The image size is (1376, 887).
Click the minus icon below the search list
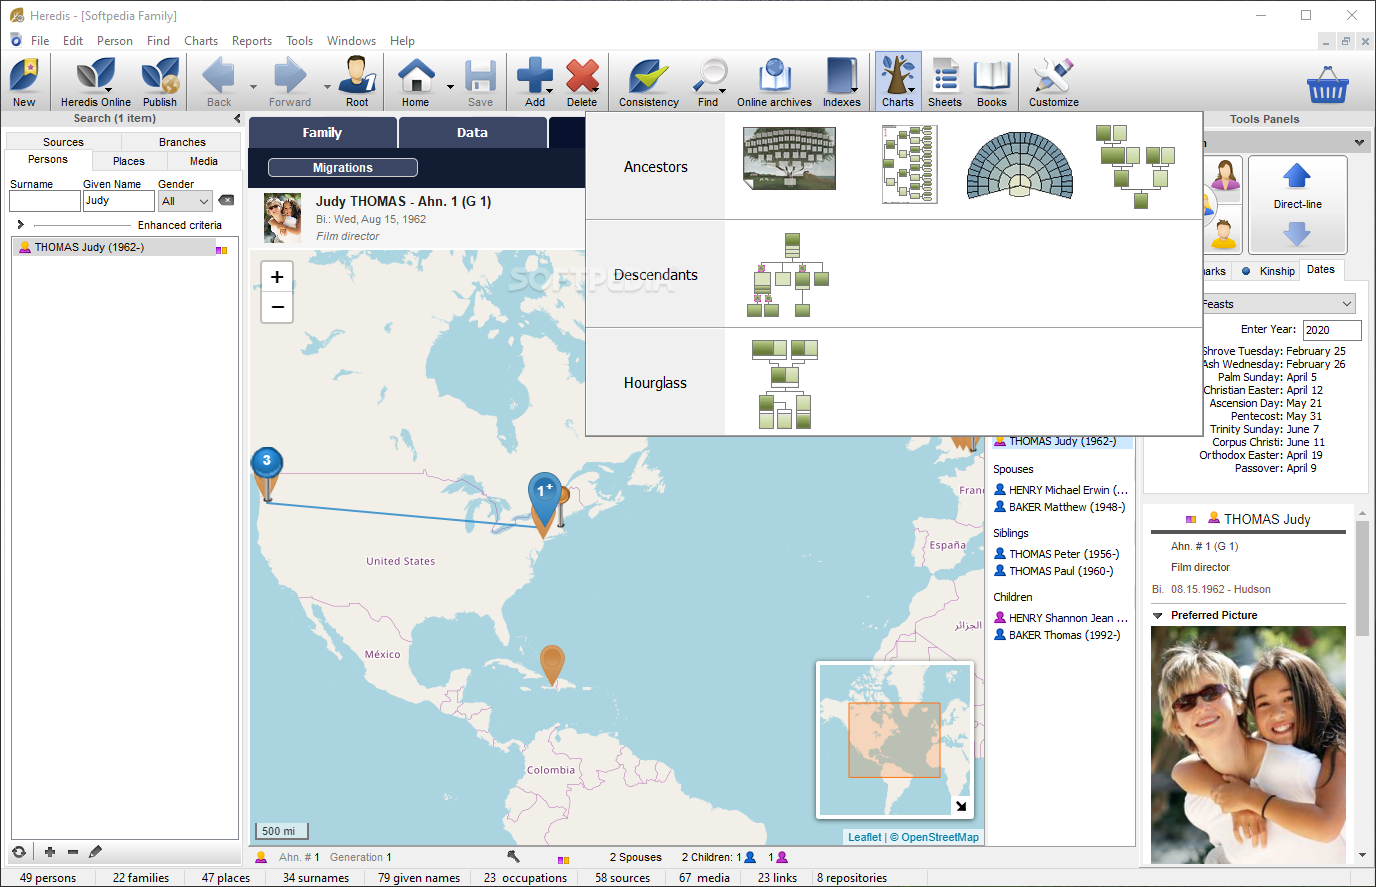tap(73, 852)
